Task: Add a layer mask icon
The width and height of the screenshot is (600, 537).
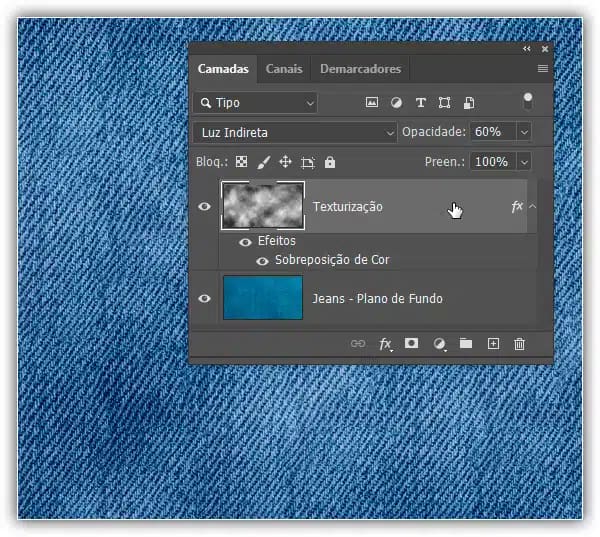Action: (411, 343)
